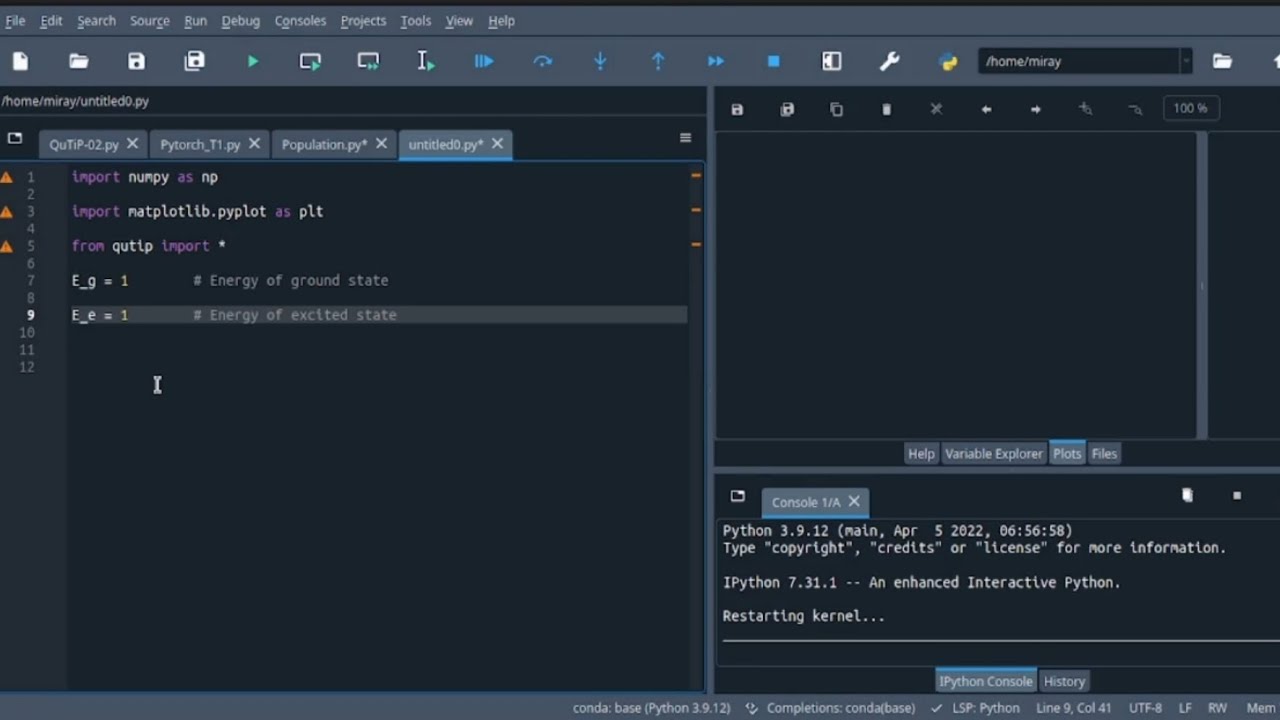
Task: Switch to the Population.py tab
Action: pos(324,144)
